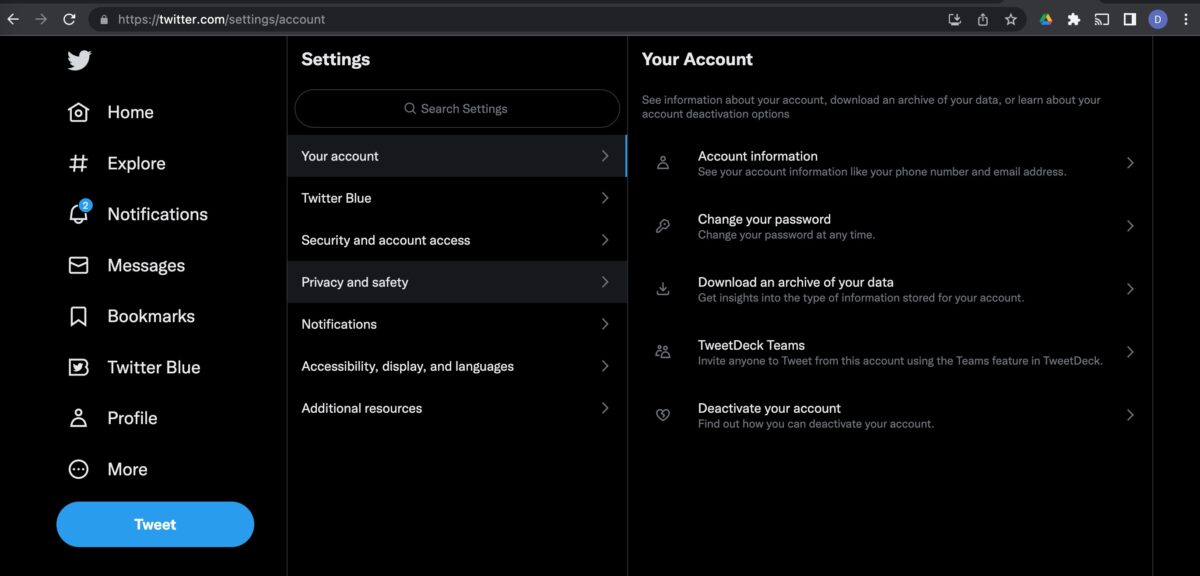Expand Deactivate your account chevron
This screenshot has height=576, width=1200.
click(x=1130, y=415)
